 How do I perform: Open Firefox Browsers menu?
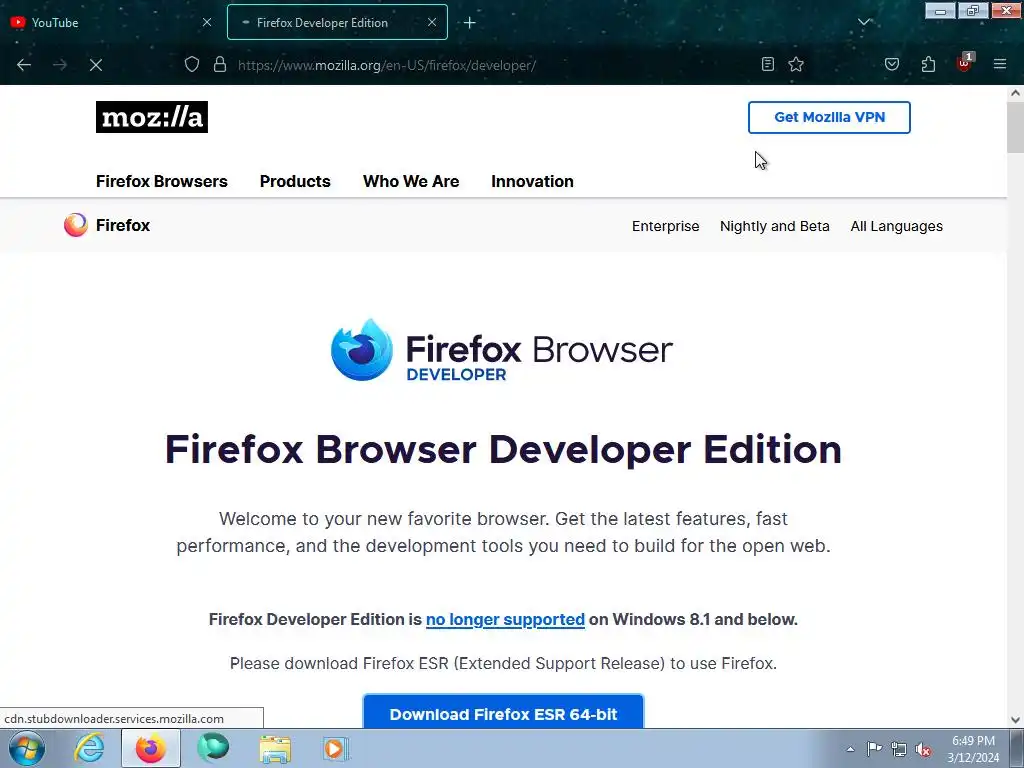[162, 182]
